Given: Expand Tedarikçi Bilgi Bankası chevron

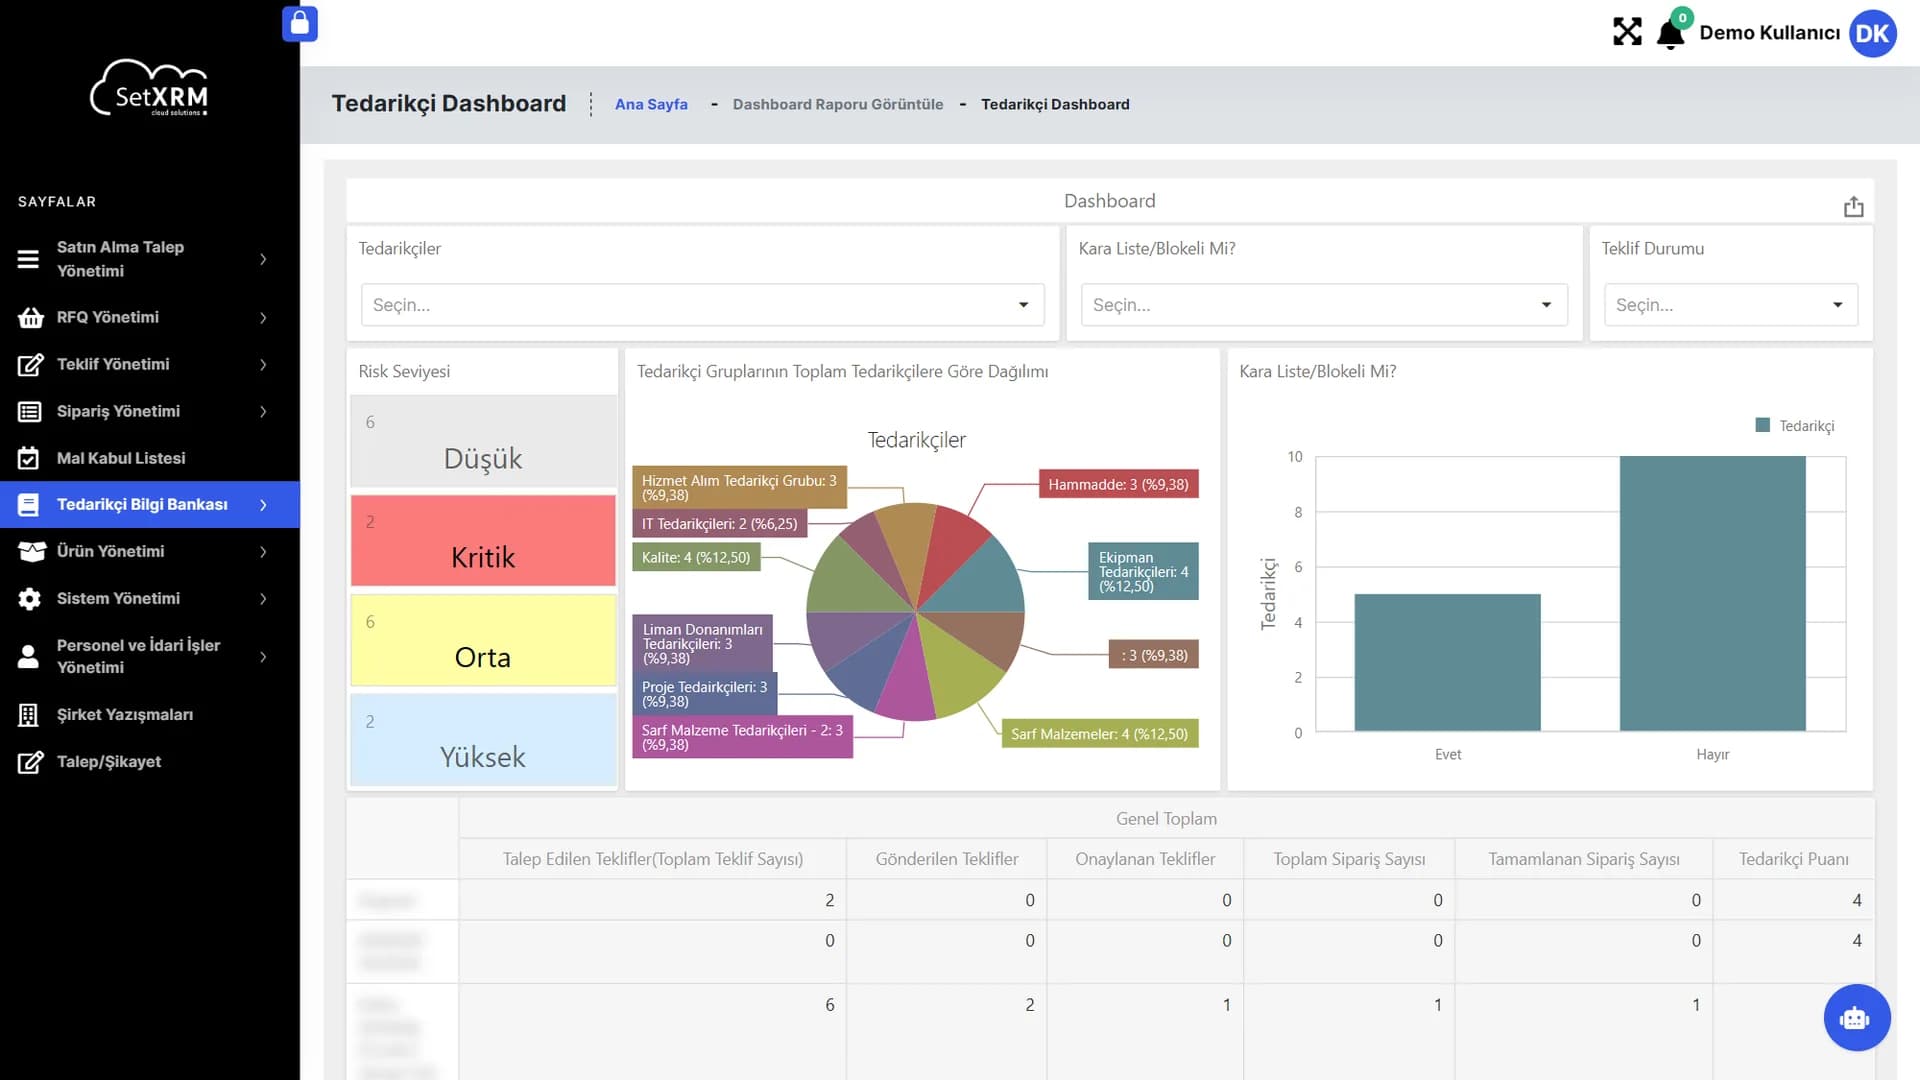Looking at the screenshot, I should click(263, 505).
